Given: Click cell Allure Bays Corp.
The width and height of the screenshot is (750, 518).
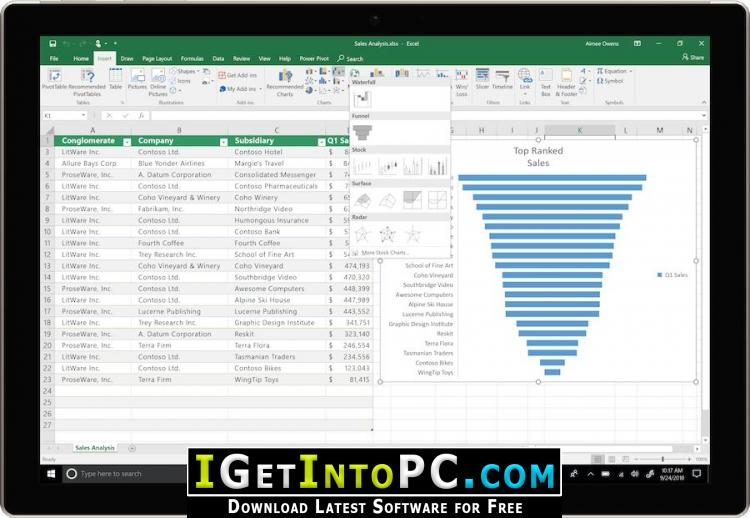Looking at the screenshot, I should pos(92,163).
